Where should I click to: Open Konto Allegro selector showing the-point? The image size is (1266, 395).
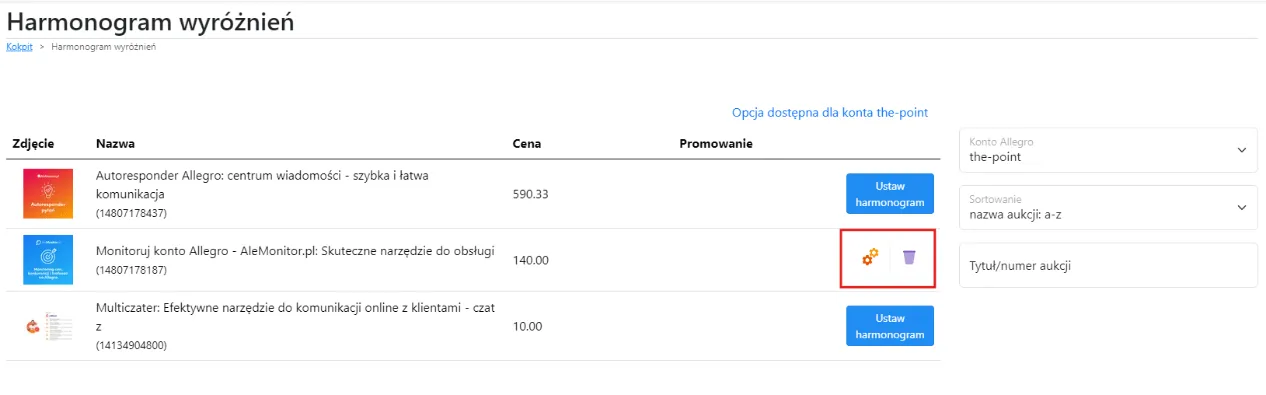(1108, 150)
